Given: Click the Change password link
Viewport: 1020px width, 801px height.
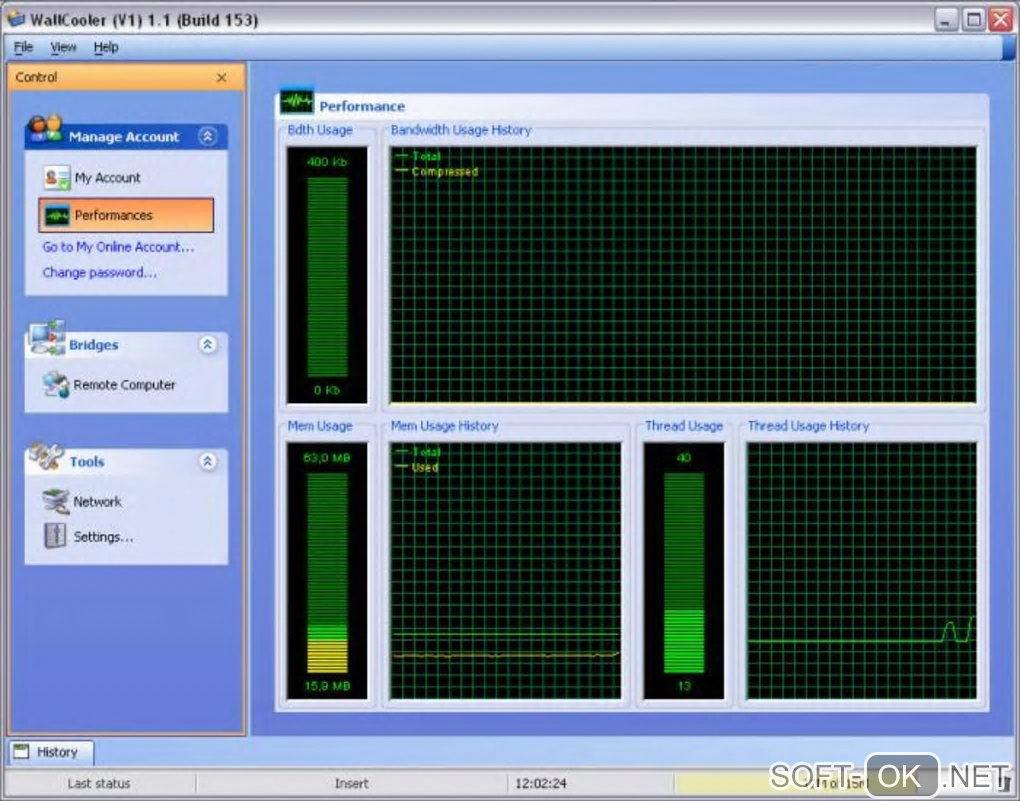Looking at the screenshot, I should pyautogui.click(x=100, y=273).
